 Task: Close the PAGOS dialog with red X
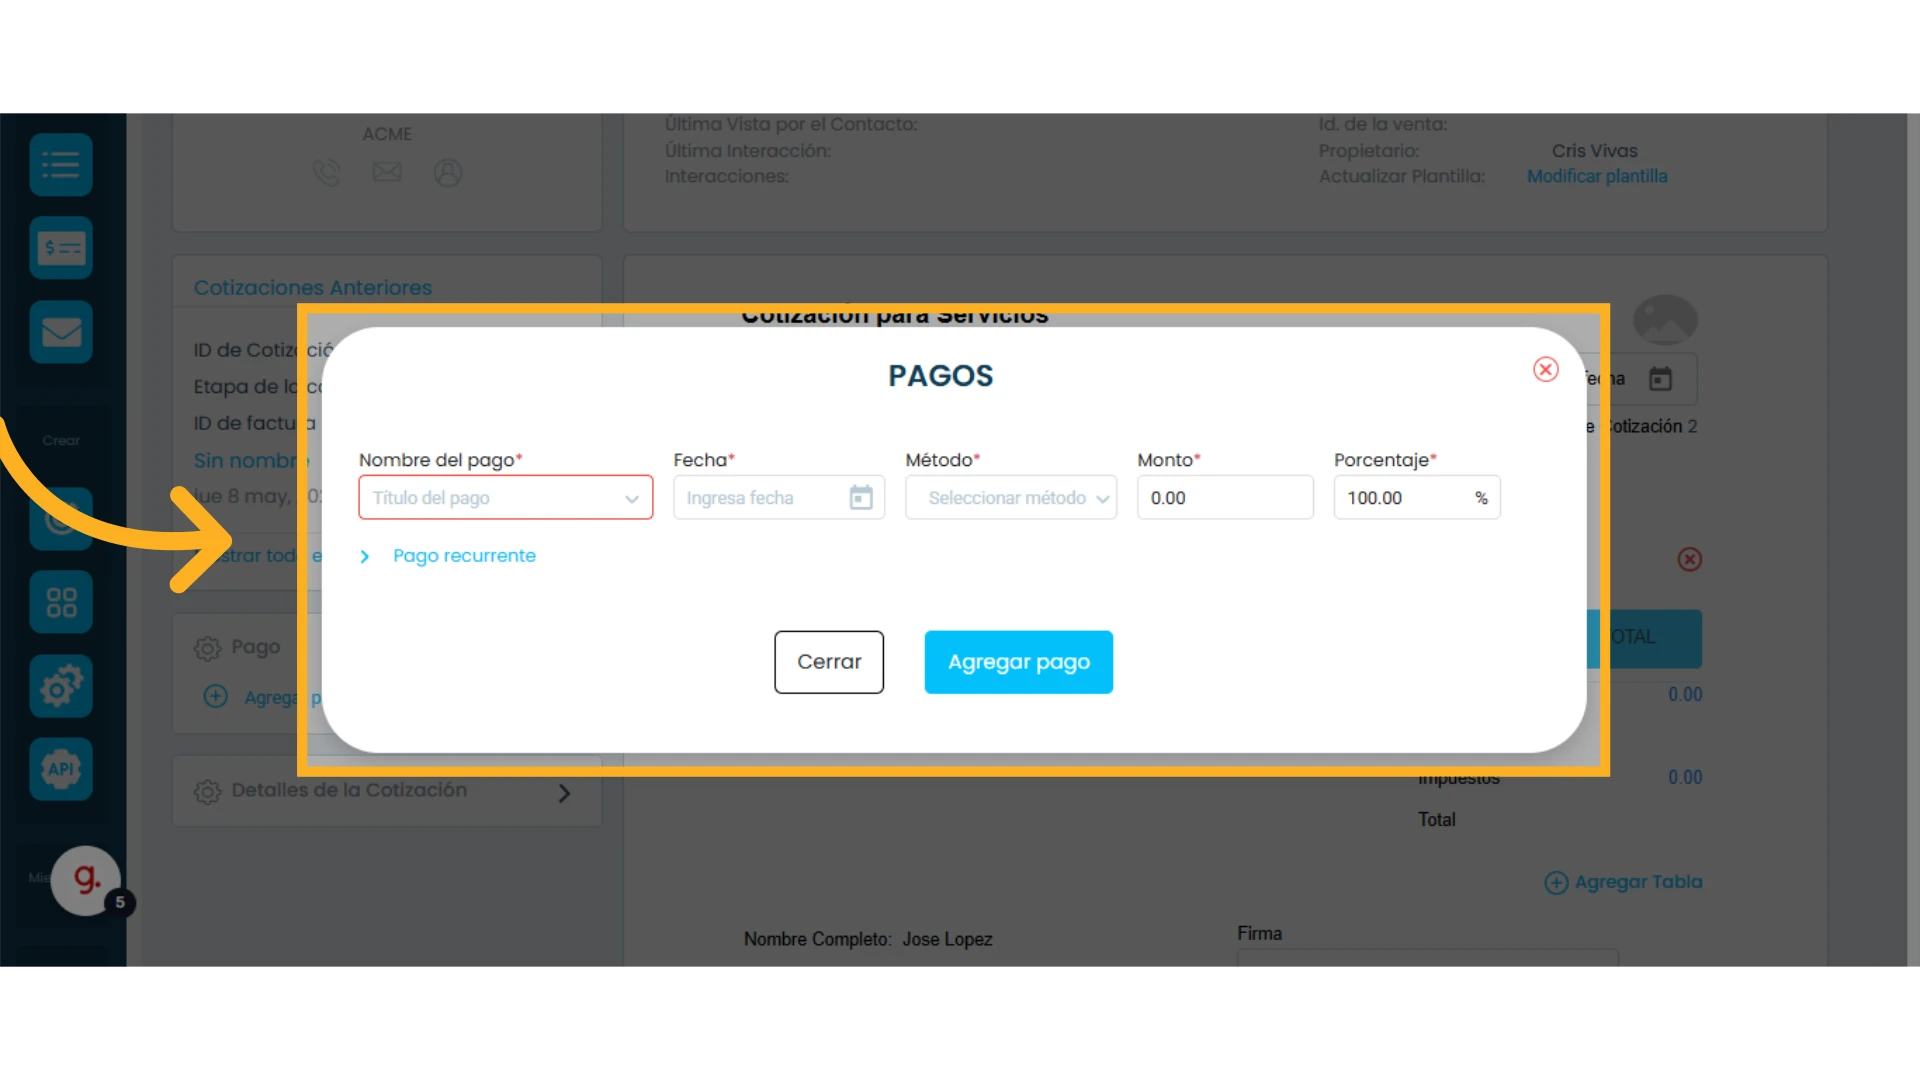pos(1546,369)
